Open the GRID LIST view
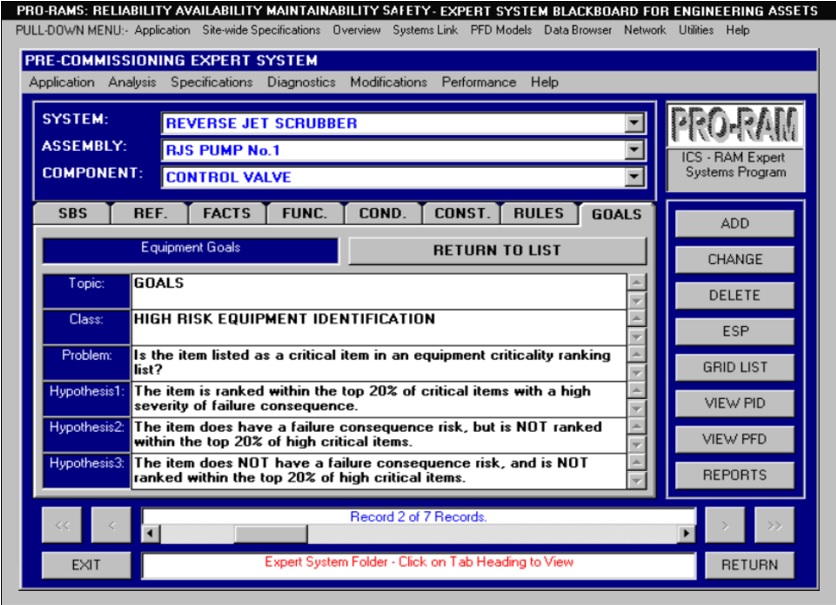 735,367
